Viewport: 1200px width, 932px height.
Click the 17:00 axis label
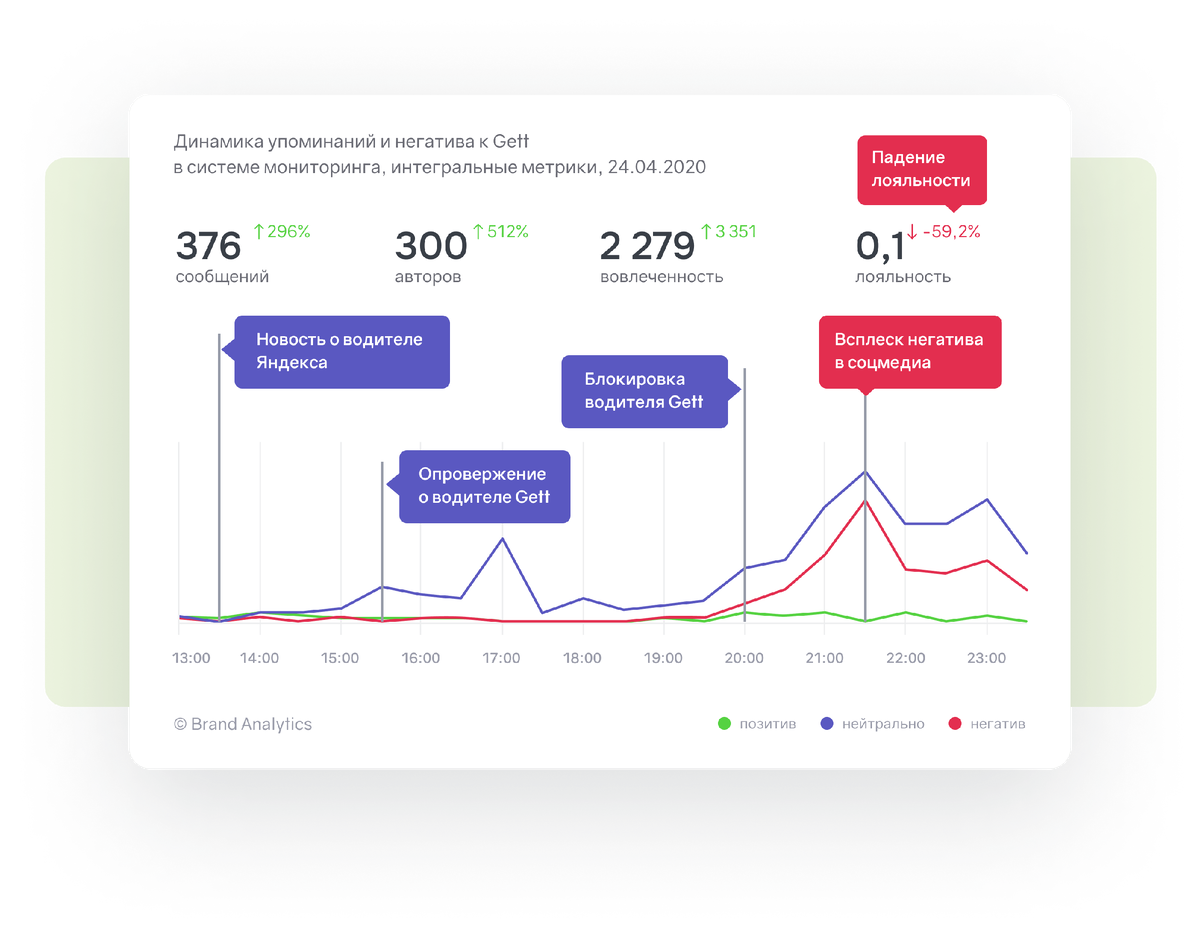(501, 658)
